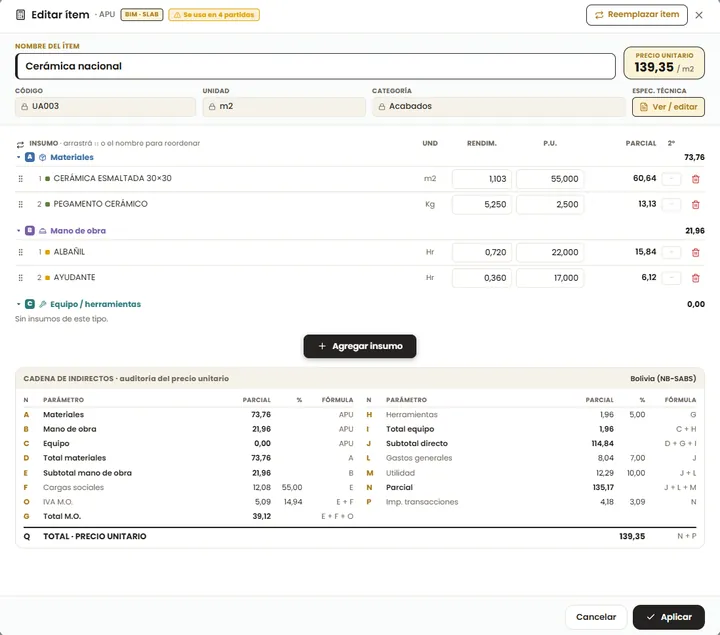Click the lock icon in the Unidad field
This screenshot has width=720, height=635.
click(212, 107)
